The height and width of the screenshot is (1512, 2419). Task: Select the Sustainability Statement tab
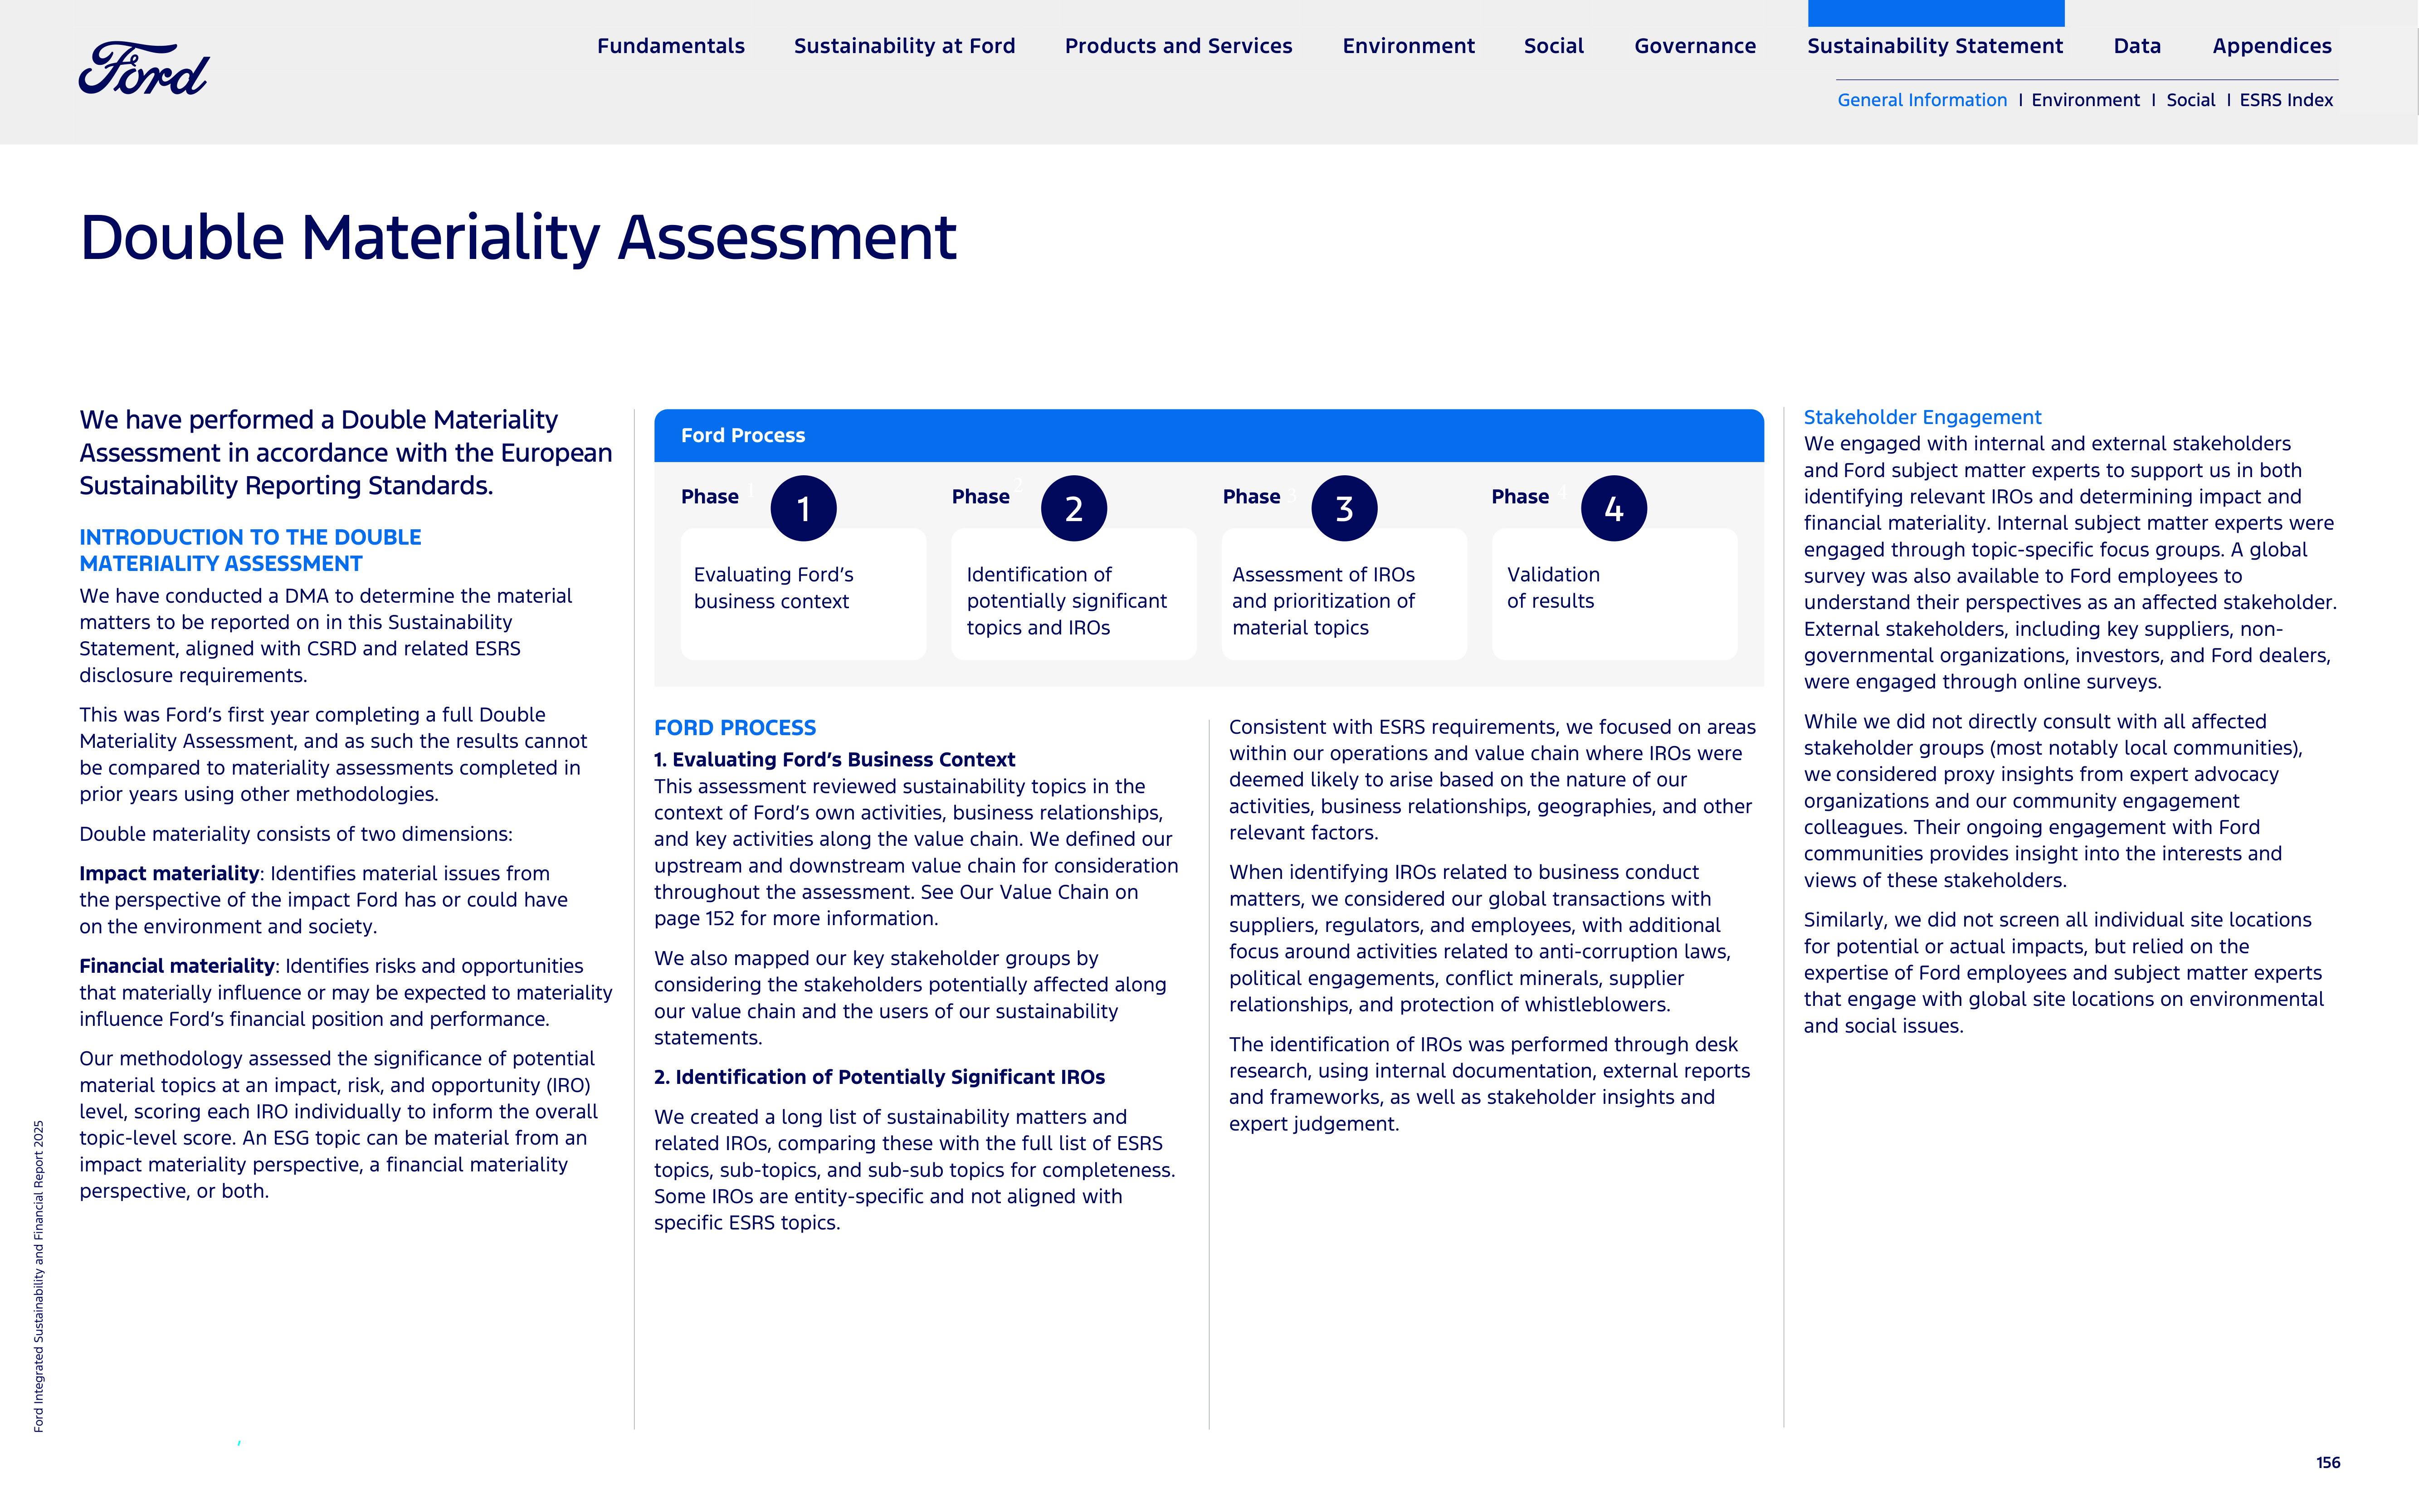(x=1935, y=46)
